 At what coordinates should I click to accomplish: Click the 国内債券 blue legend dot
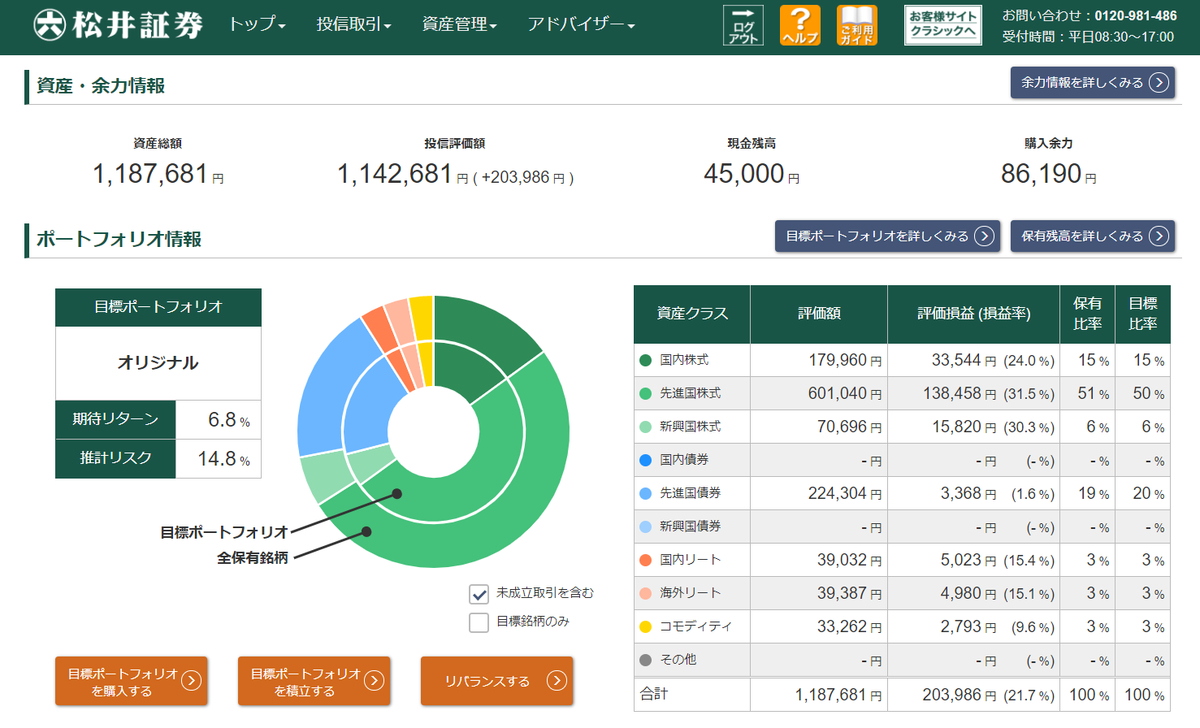[645, 460]
